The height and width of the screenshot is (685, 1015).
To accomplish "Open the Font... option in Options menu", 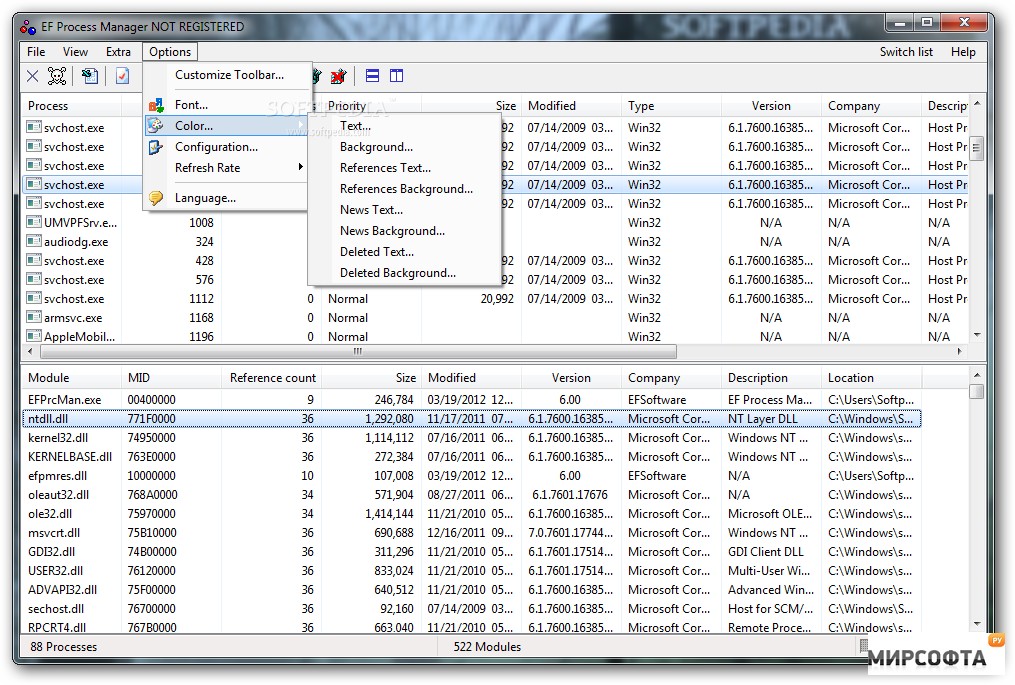I will point(191,104).
